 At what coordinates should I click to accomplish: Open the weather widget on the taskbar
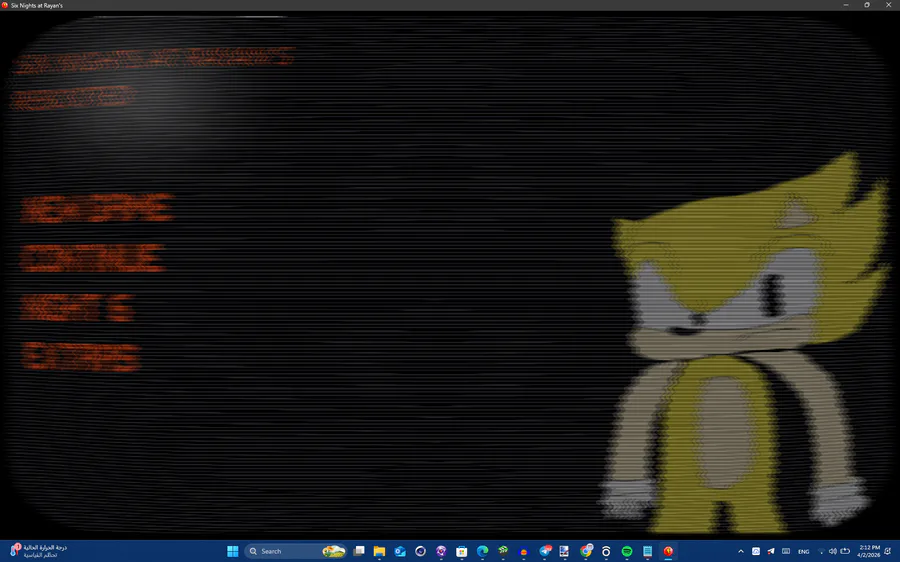[x=39, y=551]
